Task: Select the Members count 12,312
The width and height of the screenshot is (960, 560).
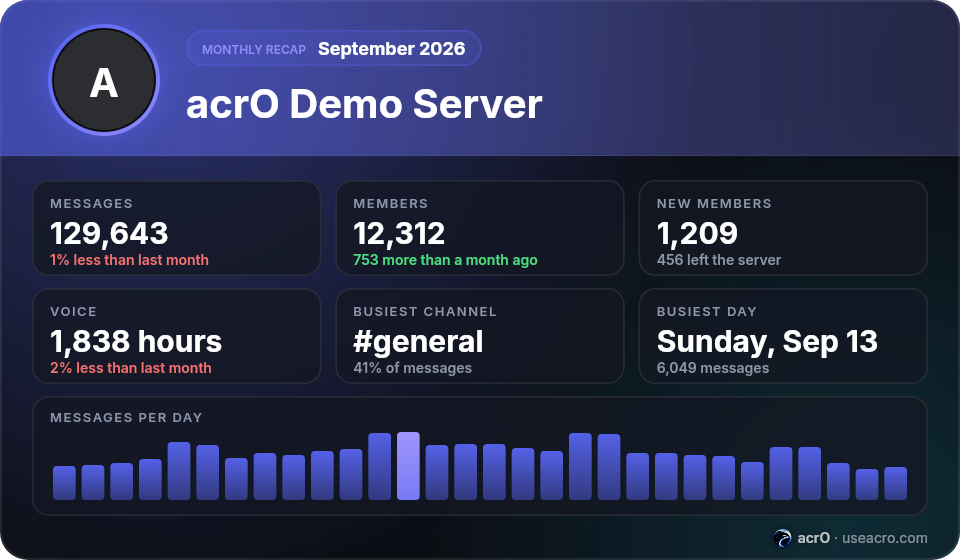Action: point(399,233)
